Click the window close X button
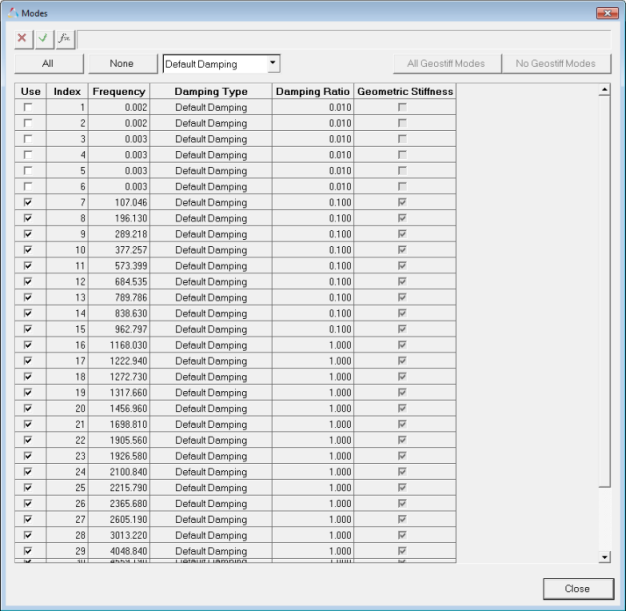 coord(607,13)
